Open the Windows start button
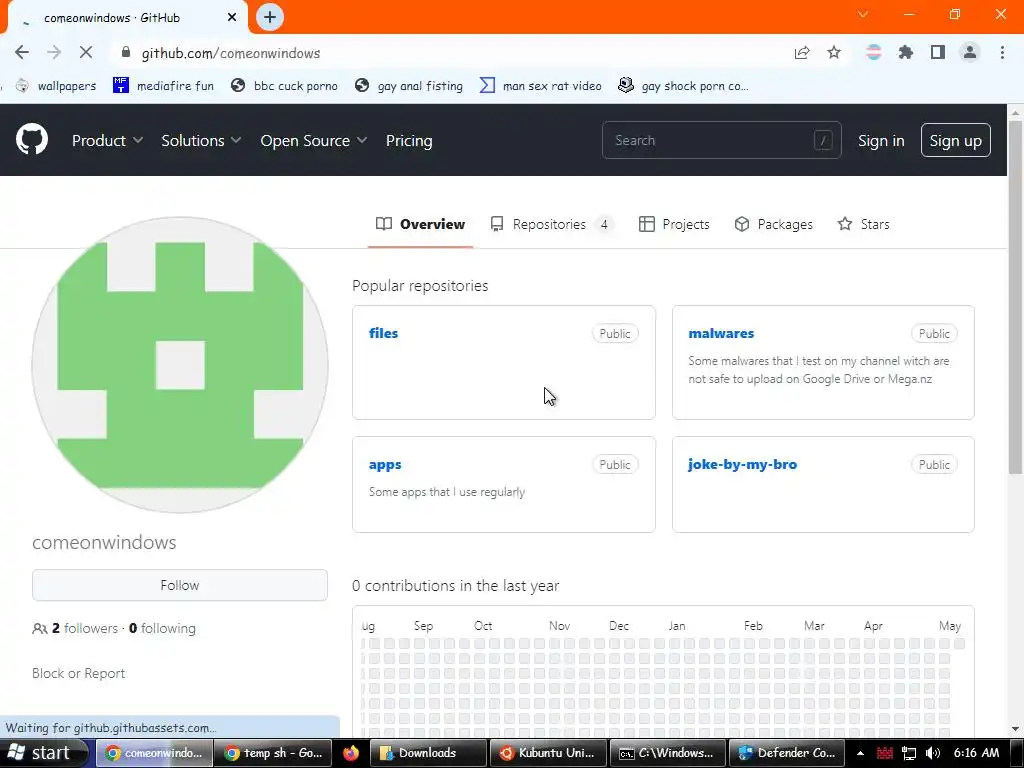The height and width of the screenshot is (768, 1024). click(x=44, y=753)
